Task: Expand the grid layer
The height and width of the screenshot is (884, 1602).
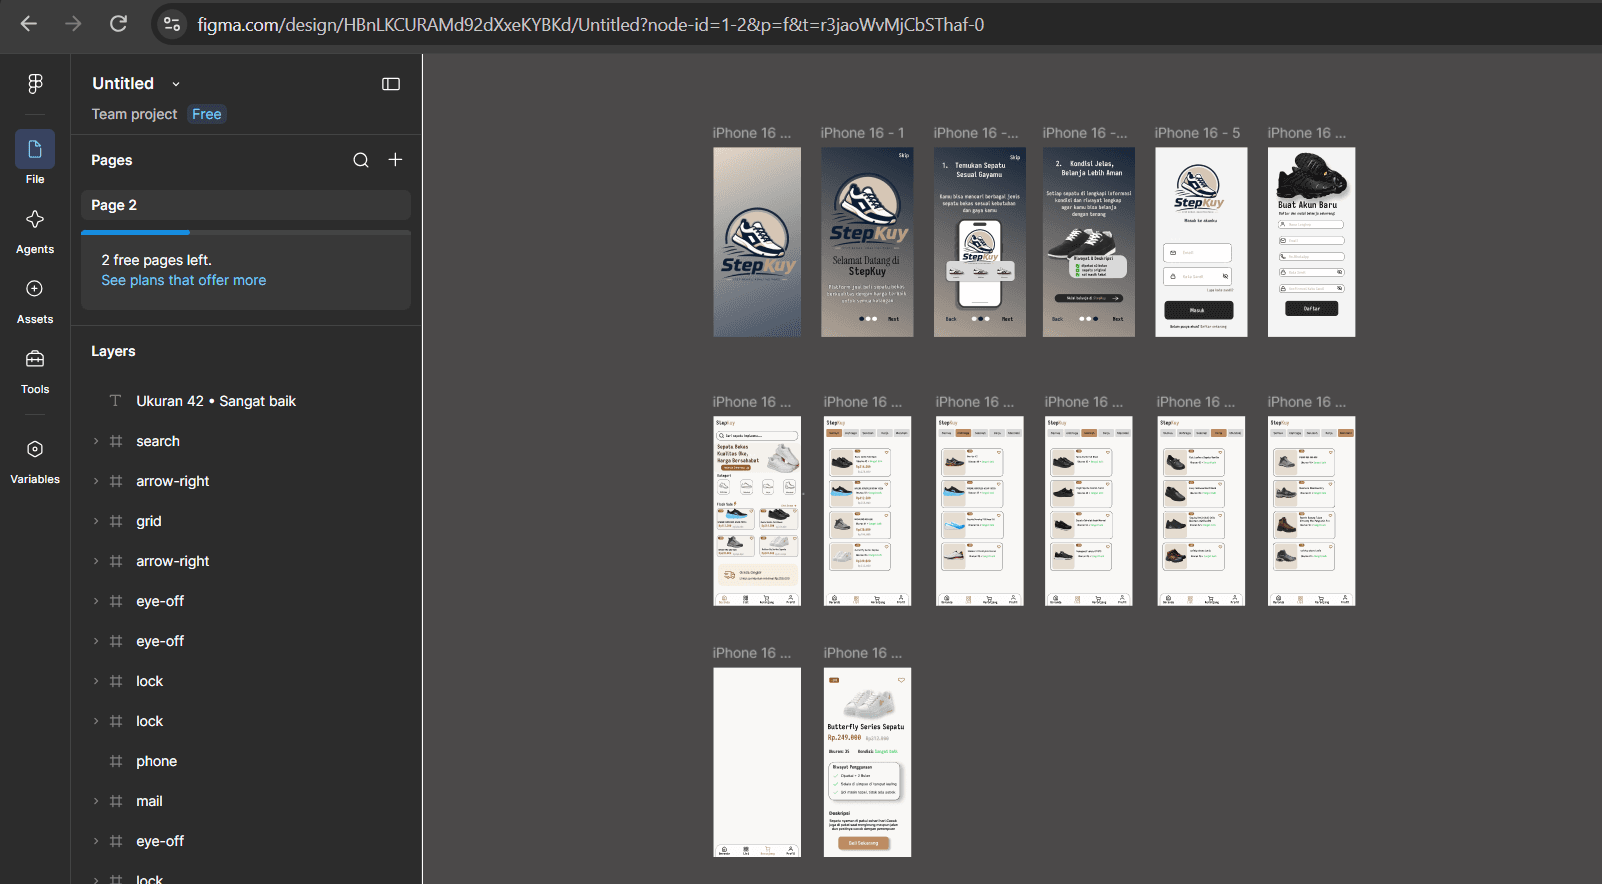Action: [x=96, y=521]
